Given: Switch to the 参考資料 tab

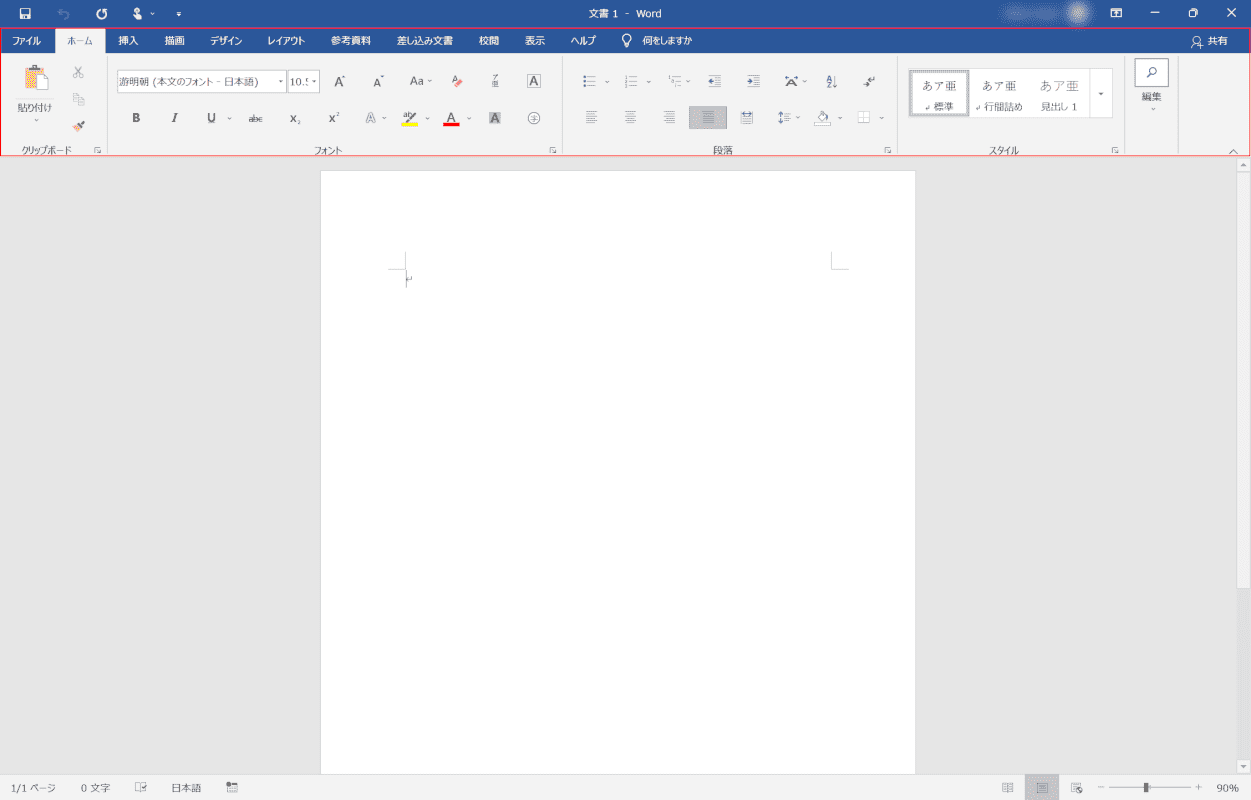Looking at the screenshot, I should pyautogui.click(x=351, y=41).
